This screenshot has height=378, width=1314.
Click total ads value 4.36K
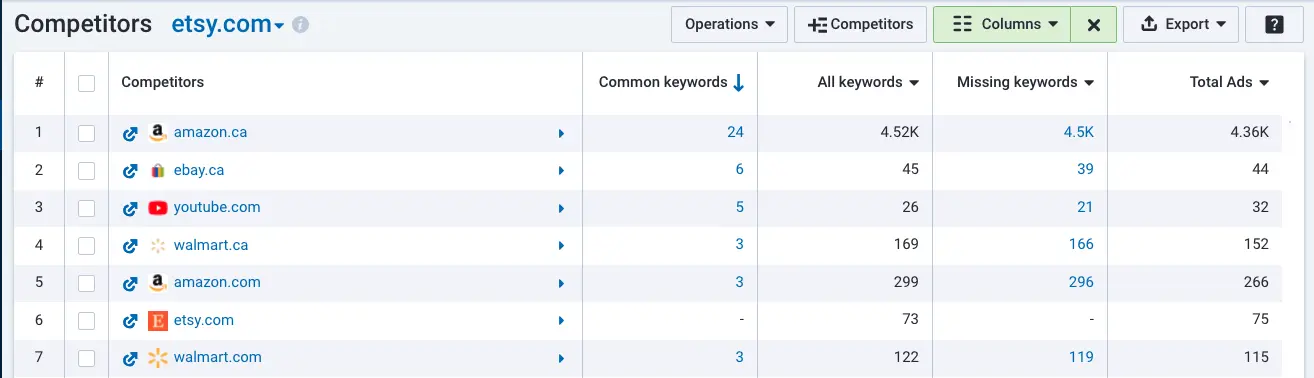(x=1250, y=132)
